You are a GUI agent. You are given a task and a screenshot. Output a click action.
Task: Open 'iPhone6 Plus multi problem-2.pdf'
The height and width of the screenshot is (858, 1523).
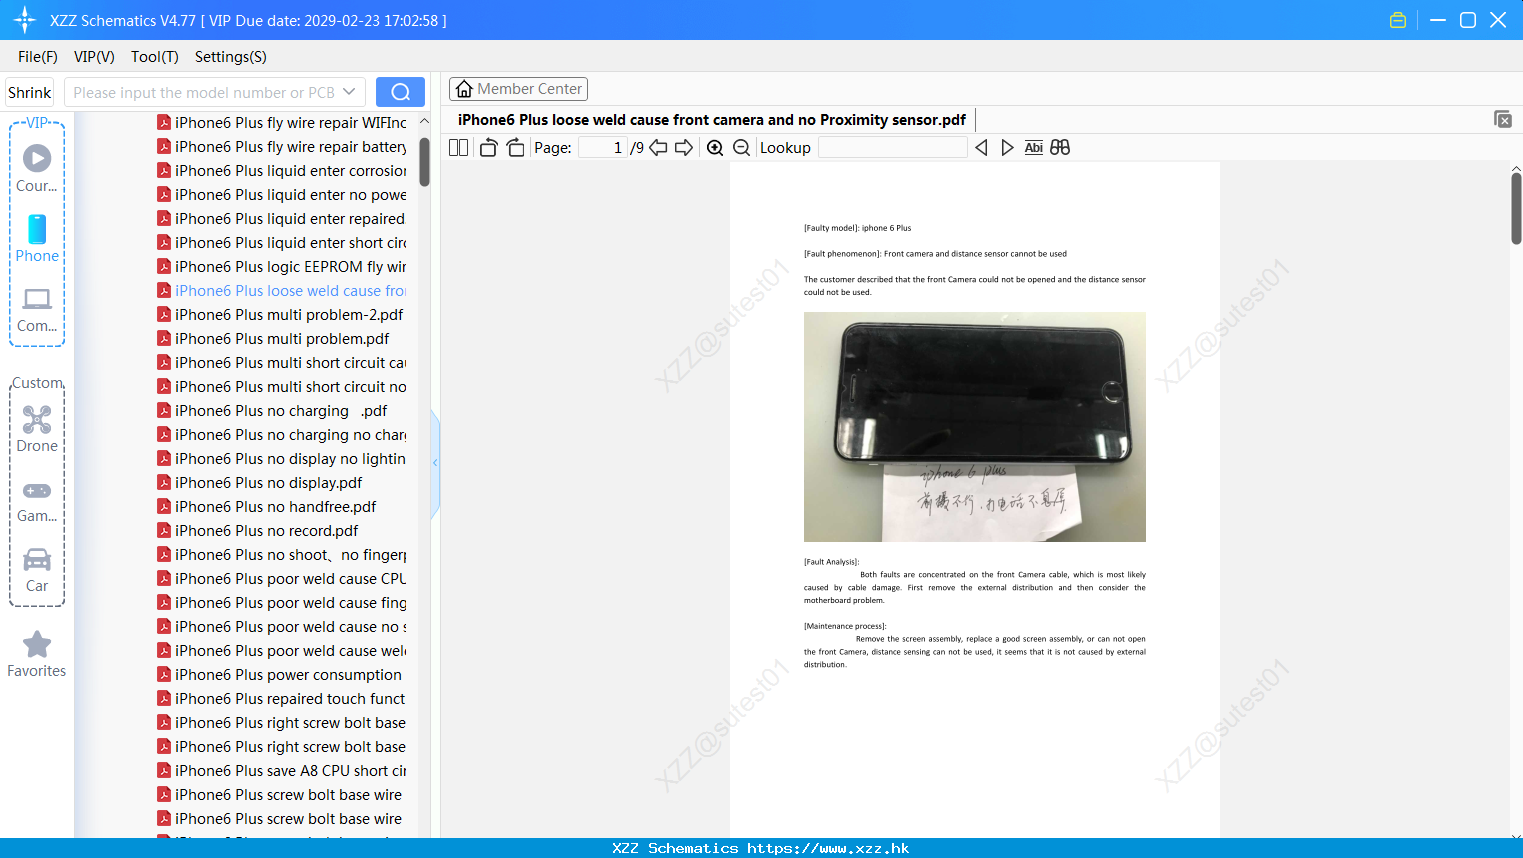280,315
